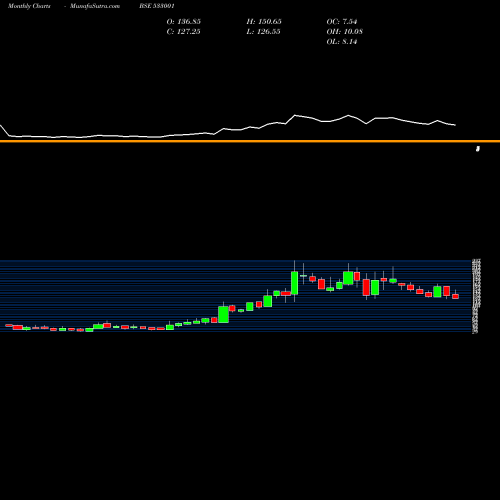Viewport: 500px width, 500px height.
Task: Click the 'OL: 8.14' value
Action: [342, 42]
